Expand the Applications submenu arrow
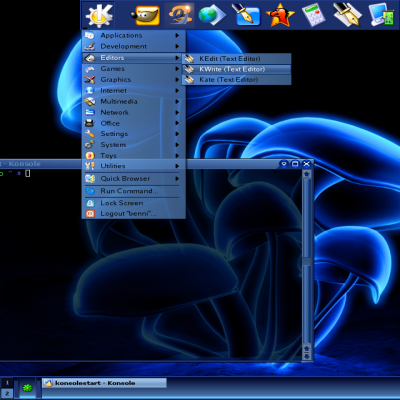 tap(177, 35)
